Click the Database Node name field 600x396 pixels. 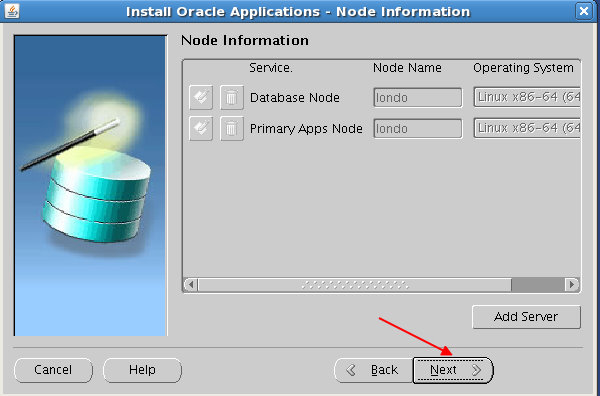[417, 98]
